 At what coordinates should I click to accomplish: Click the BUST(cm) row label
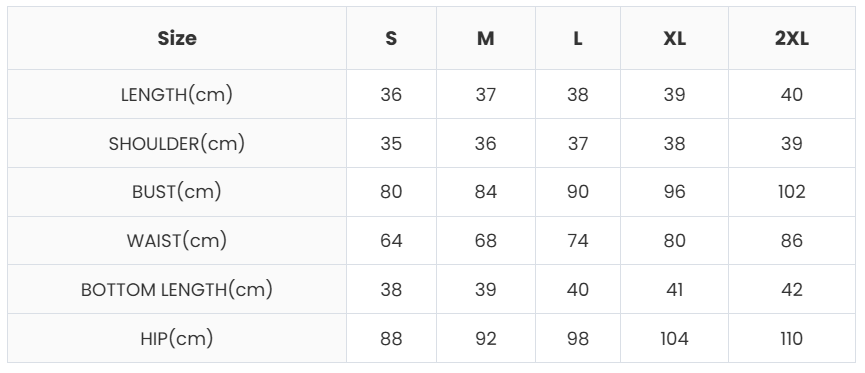(x=177, y=192)
